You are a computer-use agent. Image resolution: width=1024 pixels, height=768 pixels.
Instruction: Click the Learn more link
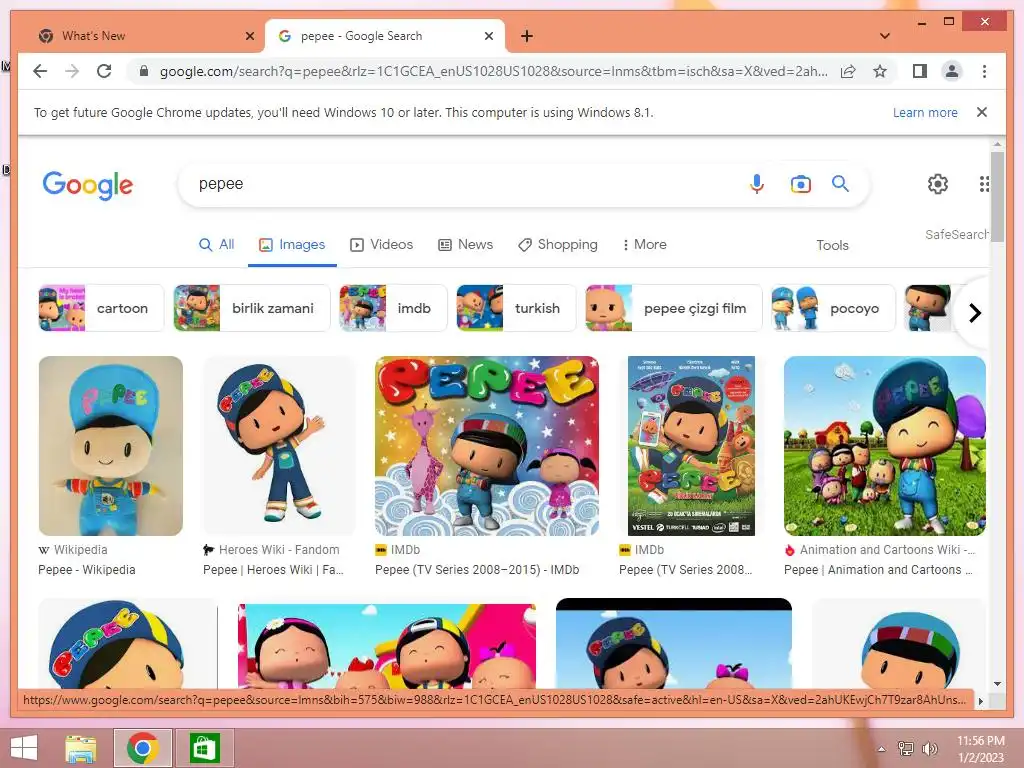pos(925,112)
